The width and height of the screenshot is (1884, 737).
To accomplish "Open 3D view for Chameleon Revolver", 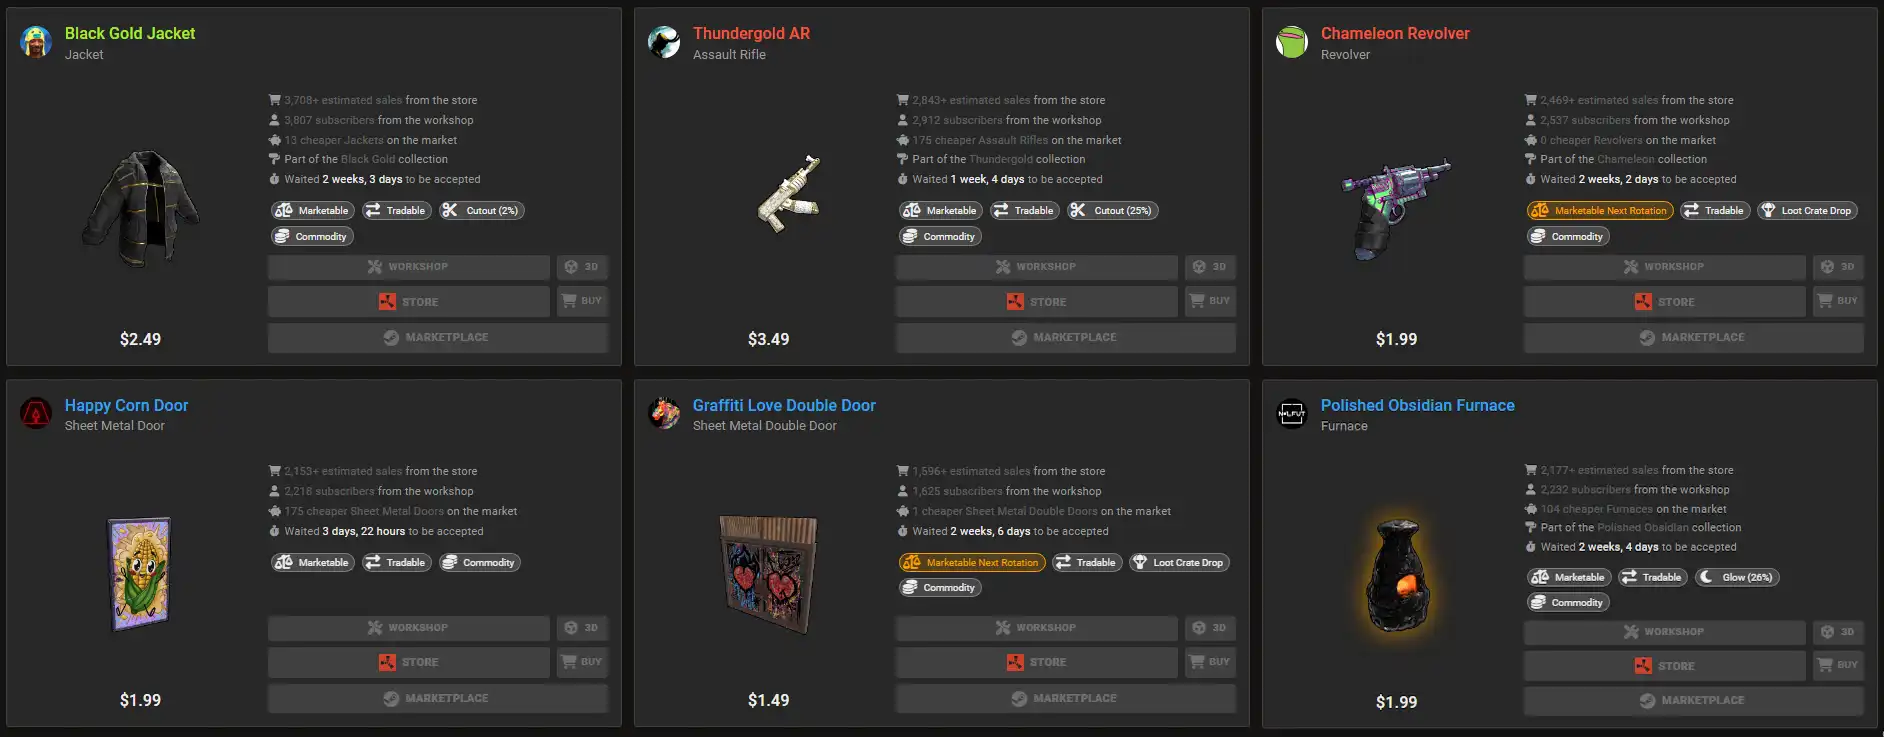I will coord(1838,267).
